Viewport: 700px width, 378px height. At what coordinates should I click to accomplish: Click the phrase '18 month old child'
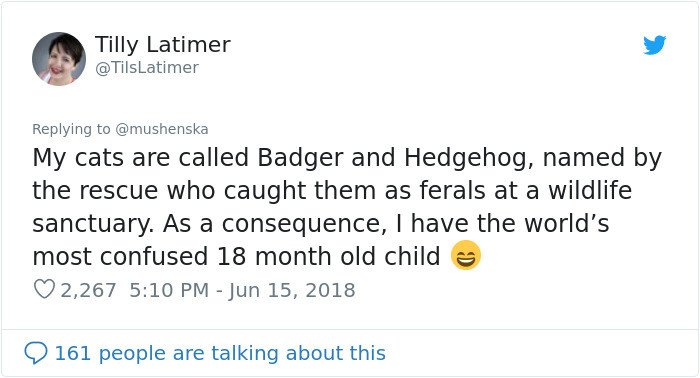(x=329, y=257)
